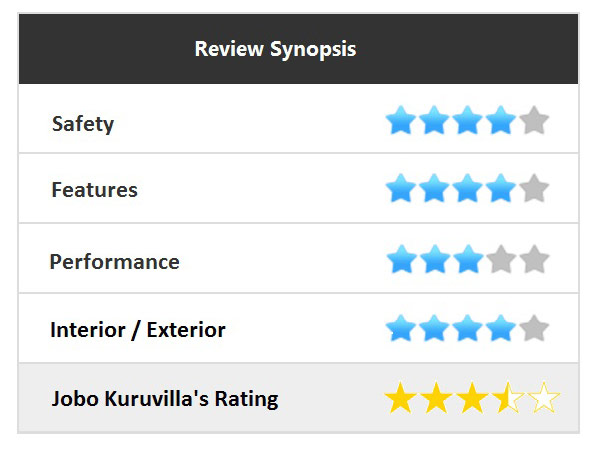Click the first blue star for Safety
Image resolution: width=600 pixels, height=450 pixels.
401,122
